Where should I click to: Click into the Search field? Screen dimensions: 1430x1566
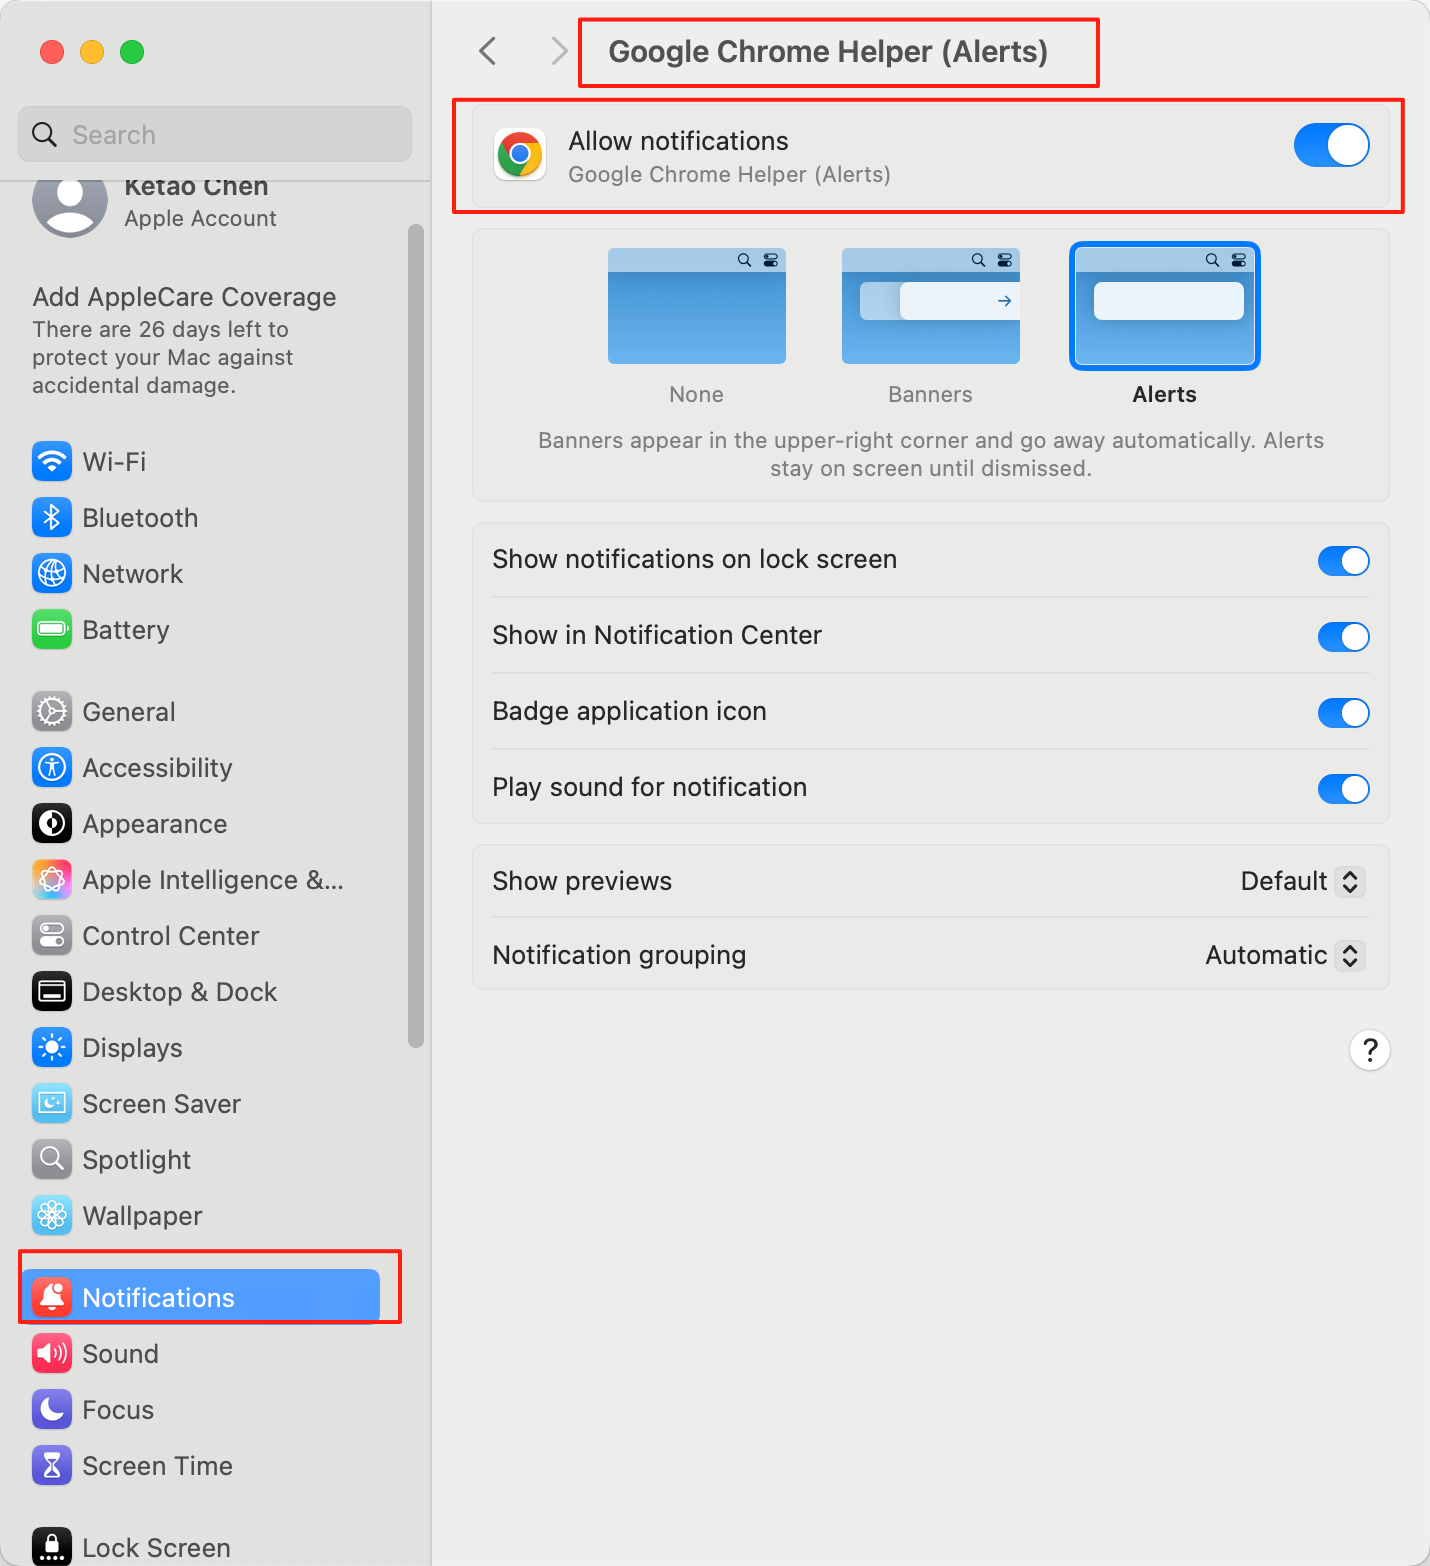[215, 134]
